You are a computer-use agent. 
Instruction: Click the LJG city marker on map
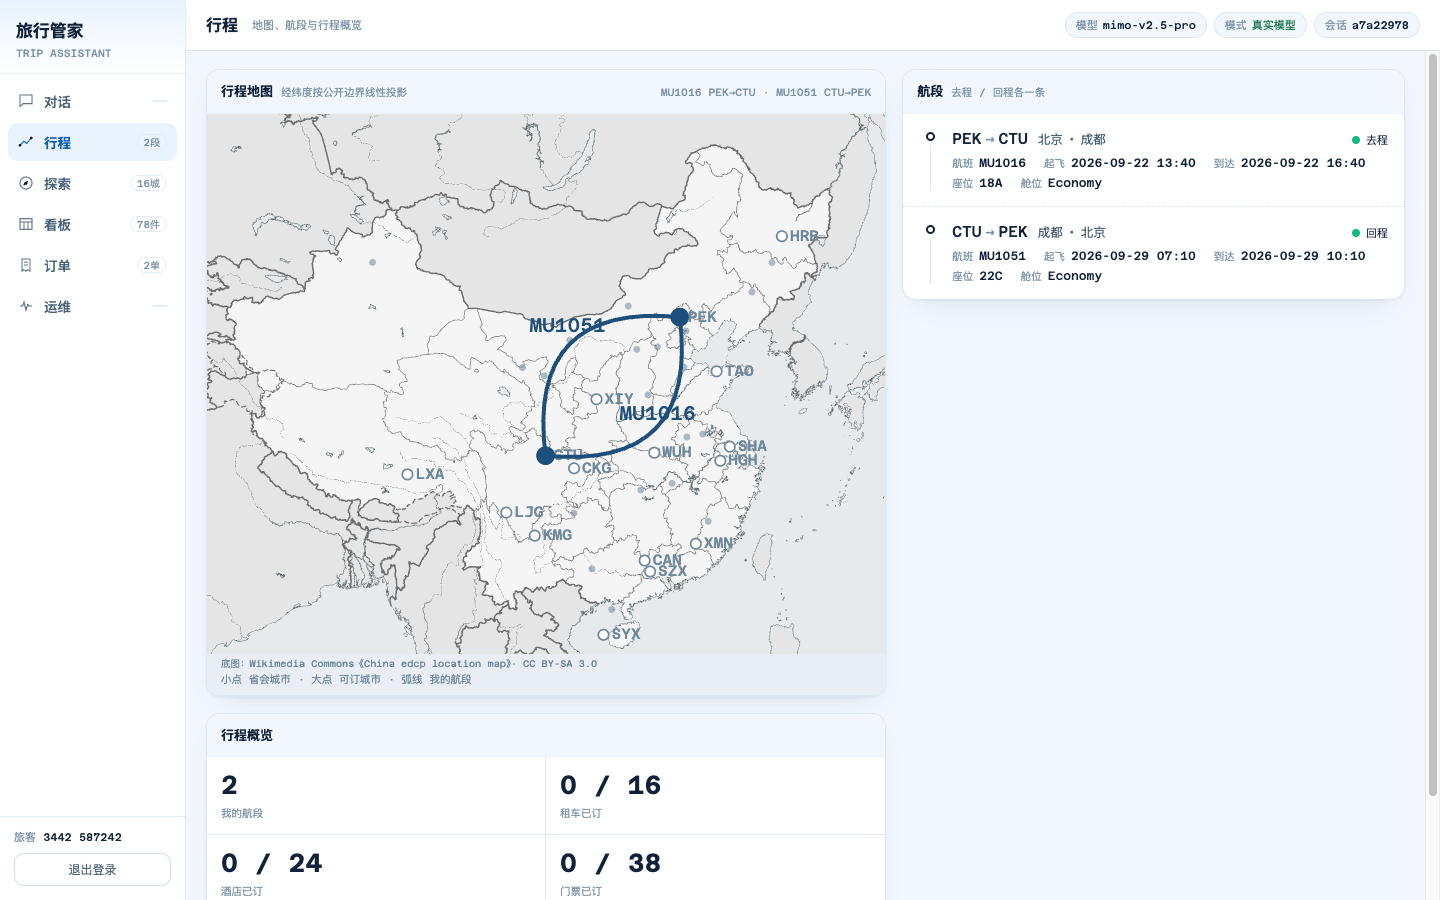point(507,512)
